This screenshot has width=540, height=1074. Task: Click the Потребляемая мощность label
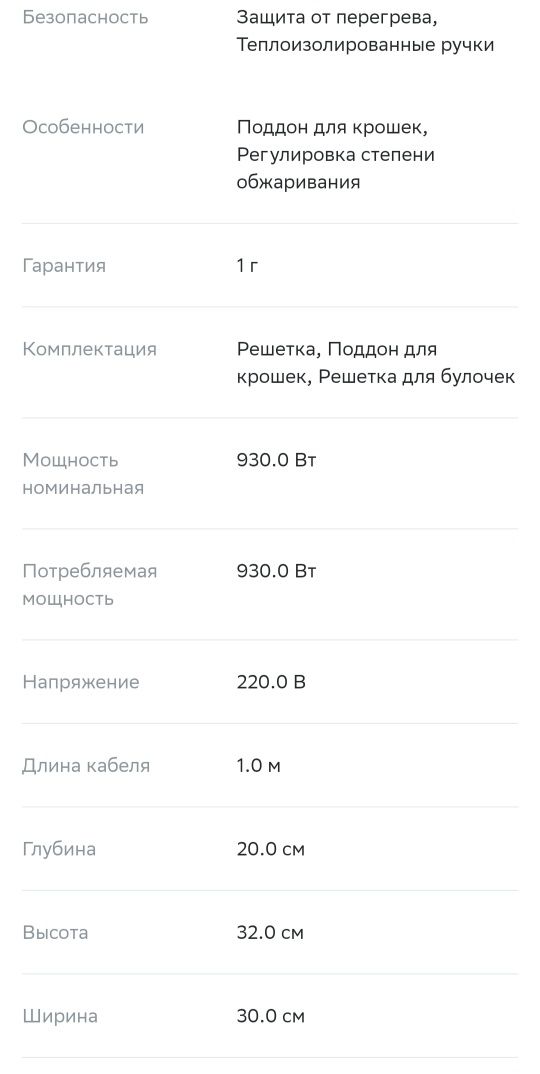[x=90, y=585]
